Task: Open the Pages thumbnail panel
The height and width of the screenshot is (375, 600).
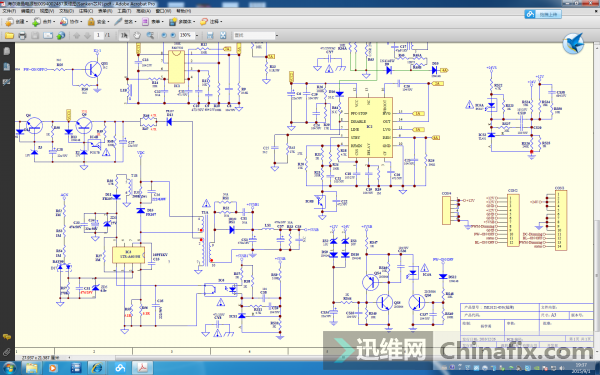Action: [7, 51]
